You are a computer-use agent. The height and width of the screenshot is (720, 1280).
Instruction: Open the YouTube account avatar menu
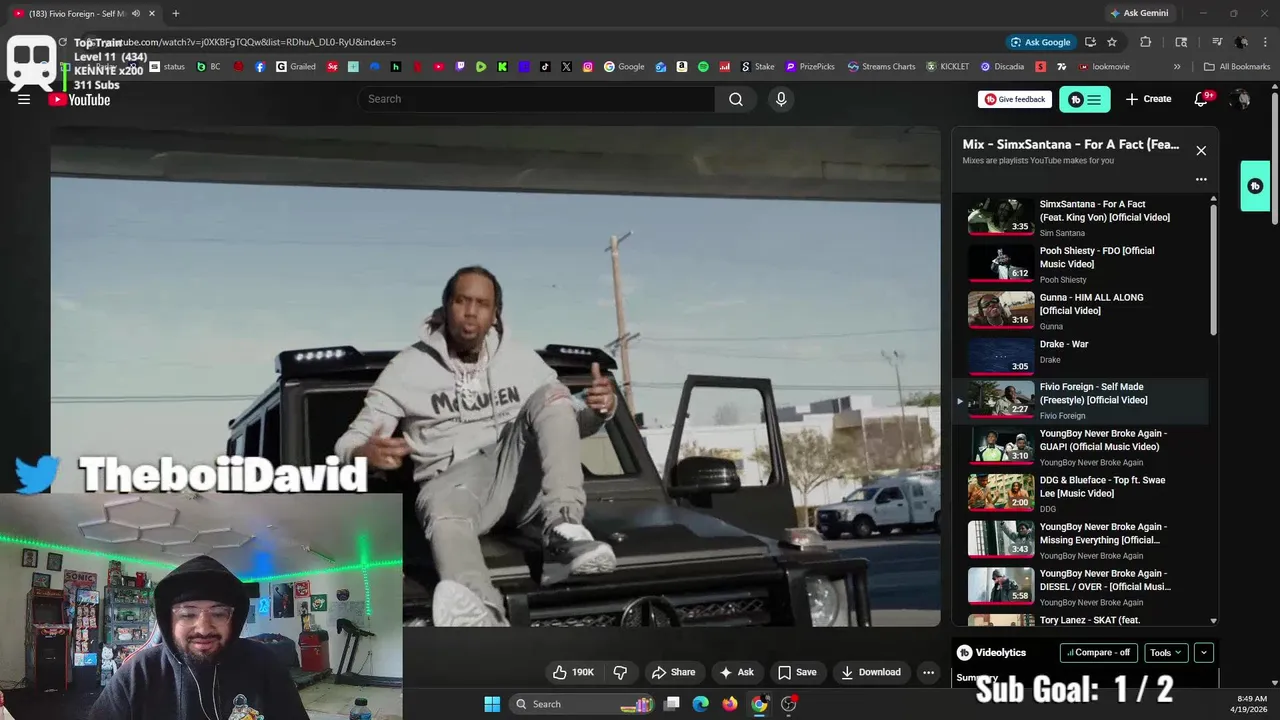[x=1240, y=99]
